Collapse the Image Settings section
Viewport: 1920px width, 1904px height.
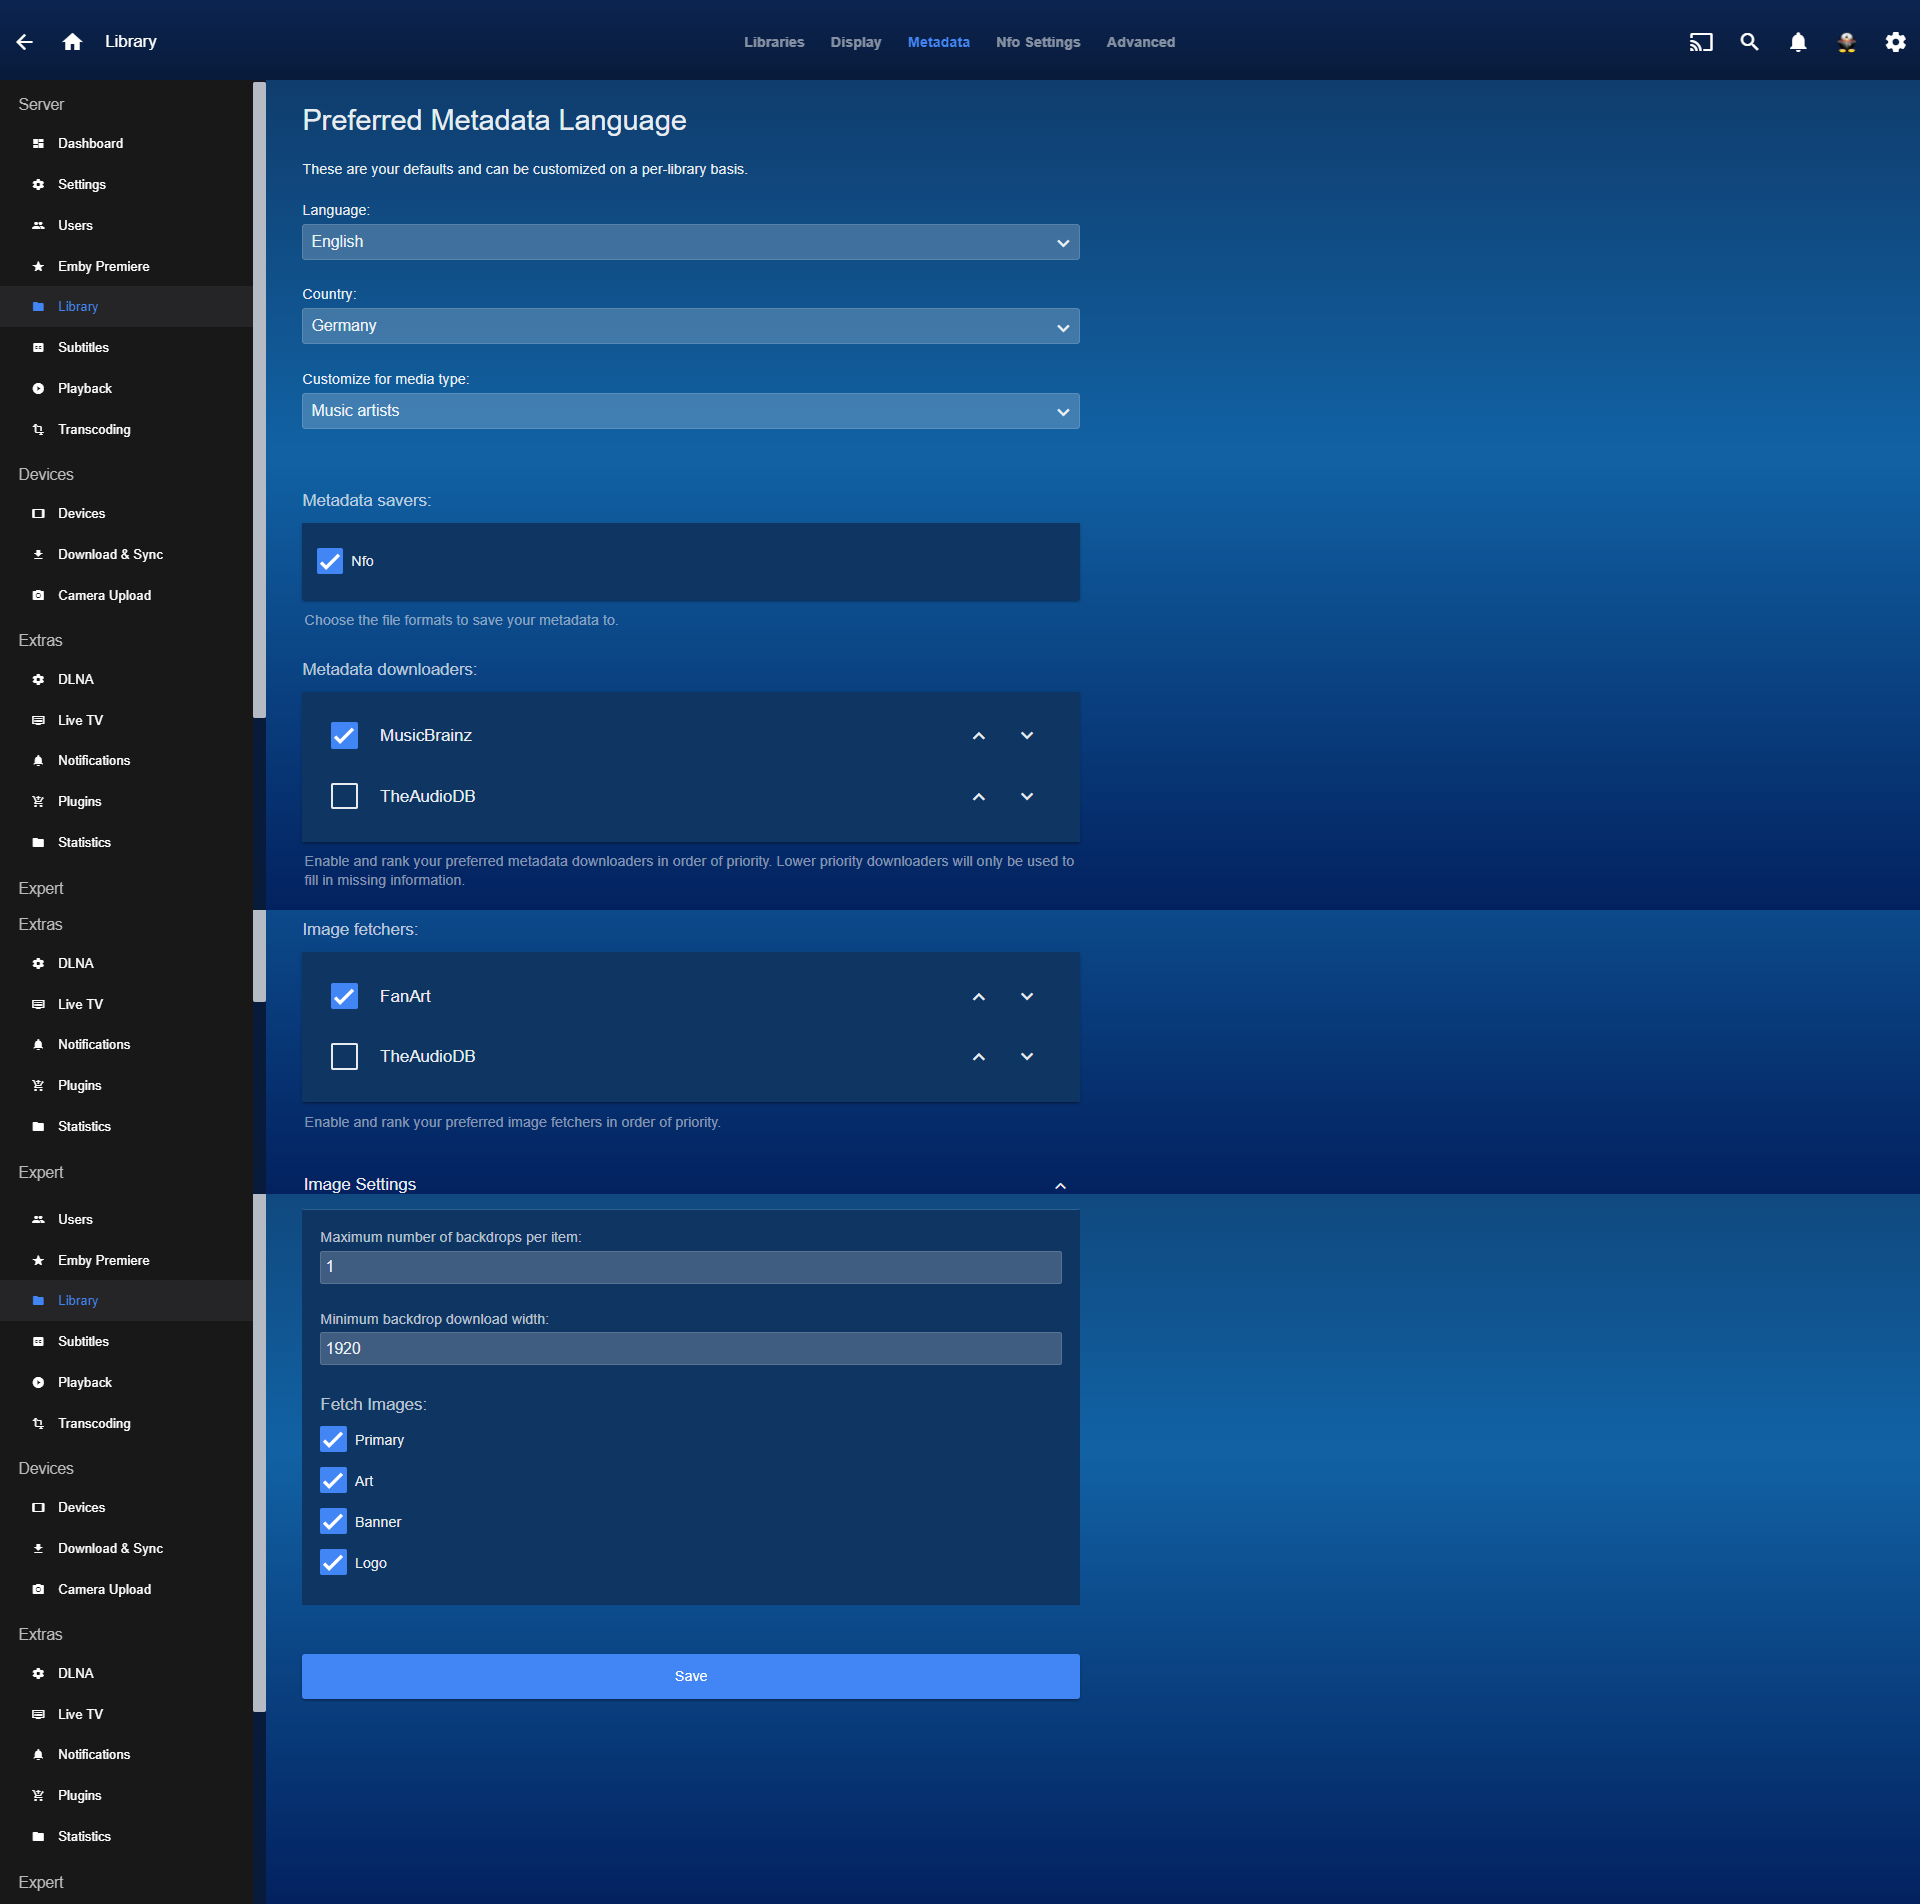click(1060, 1185)
